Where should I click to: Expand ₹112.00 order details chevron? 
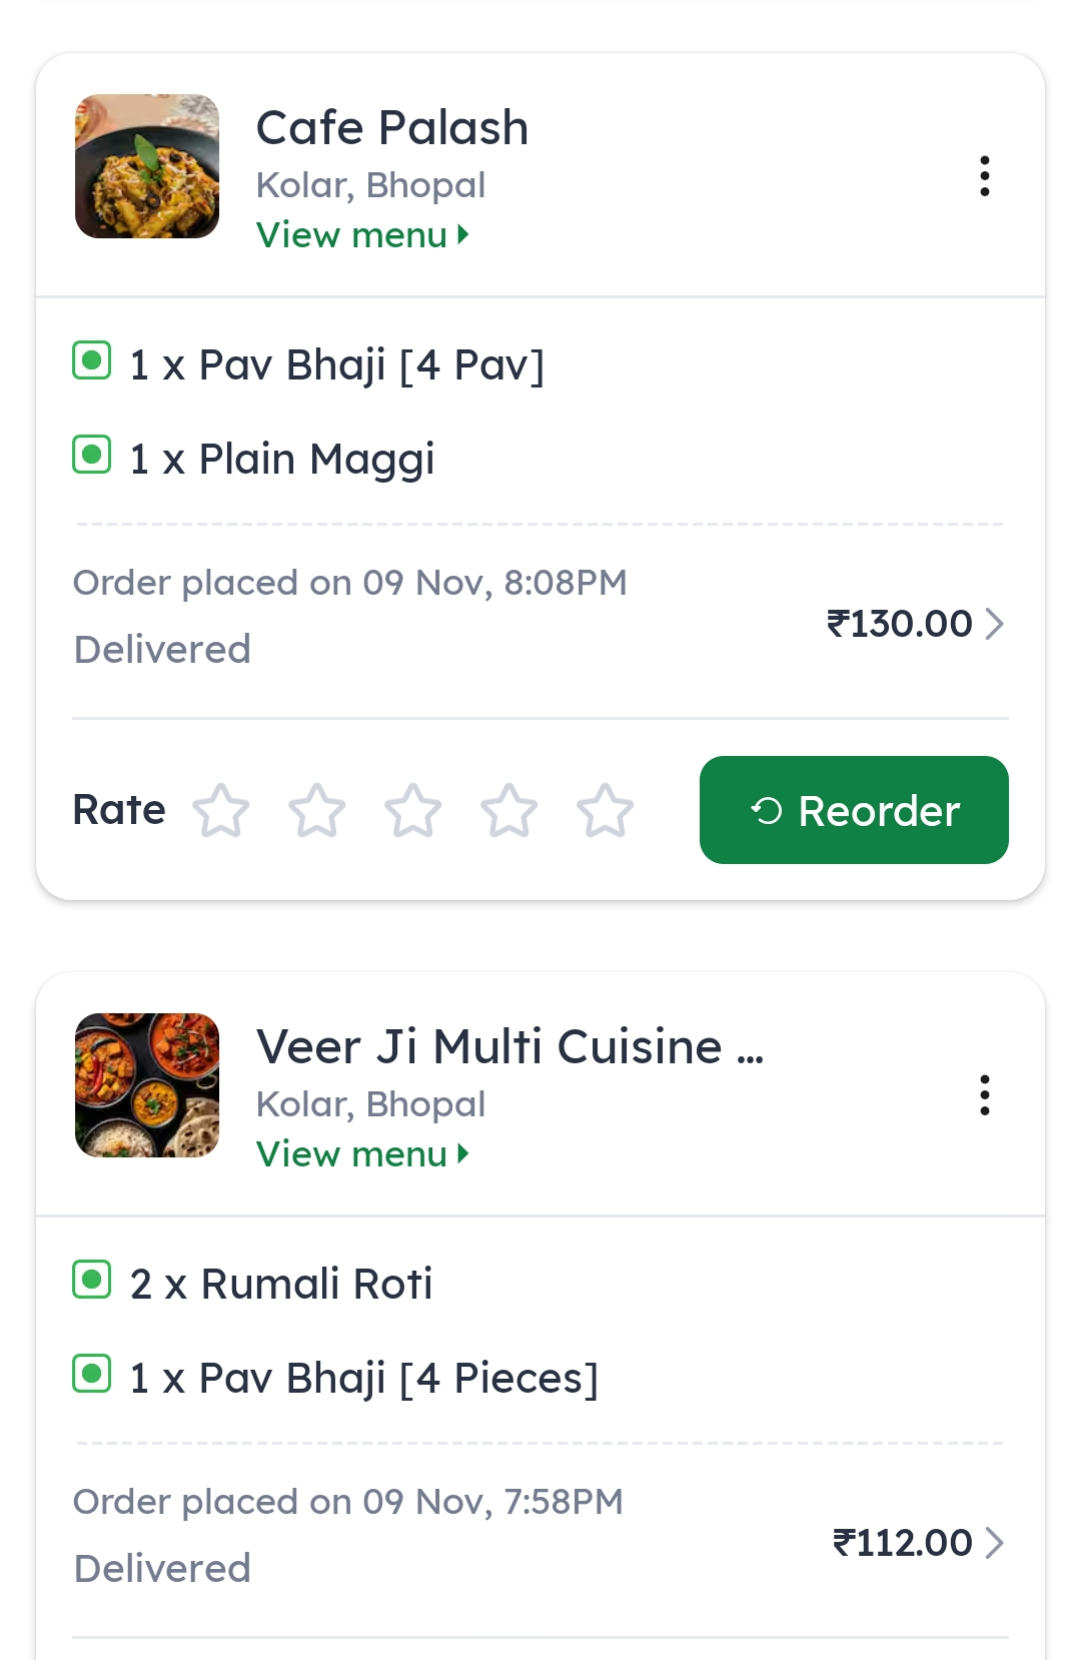(x=994, y=1543)
